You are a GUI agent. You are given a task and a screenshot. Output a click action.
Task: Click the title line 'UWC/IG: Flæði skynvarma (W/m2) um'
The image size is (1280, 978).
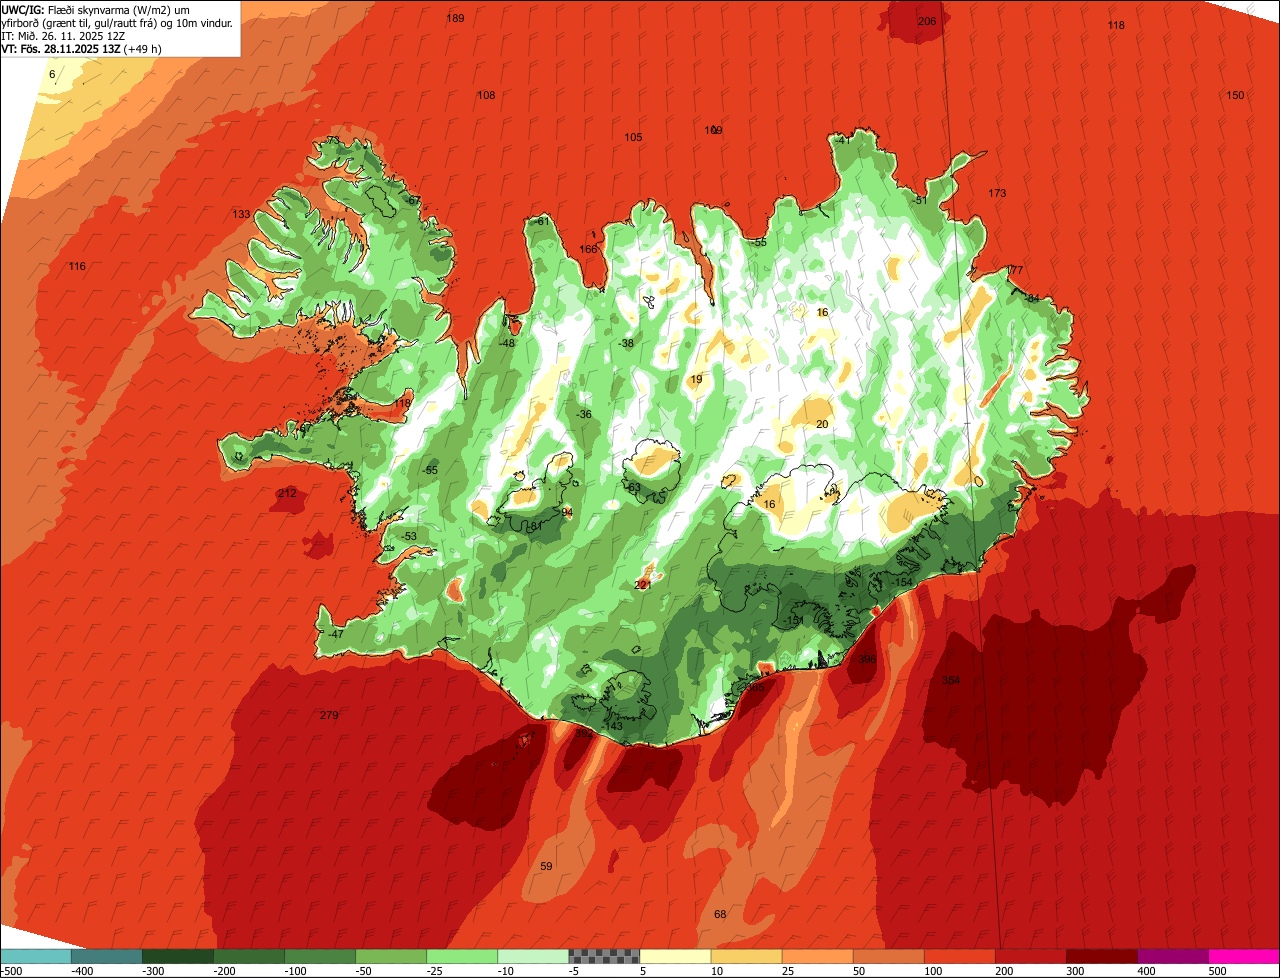pyautogui.click(x=96, y=9)
